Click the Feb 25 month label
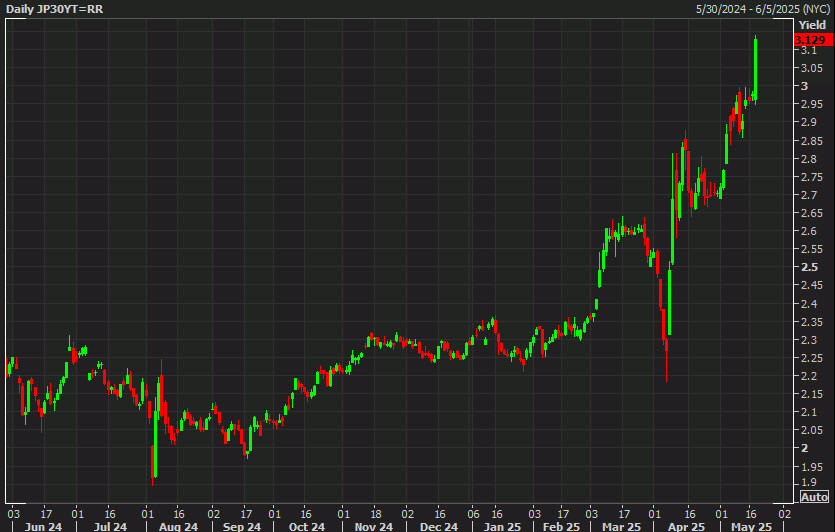 point(561,527)
